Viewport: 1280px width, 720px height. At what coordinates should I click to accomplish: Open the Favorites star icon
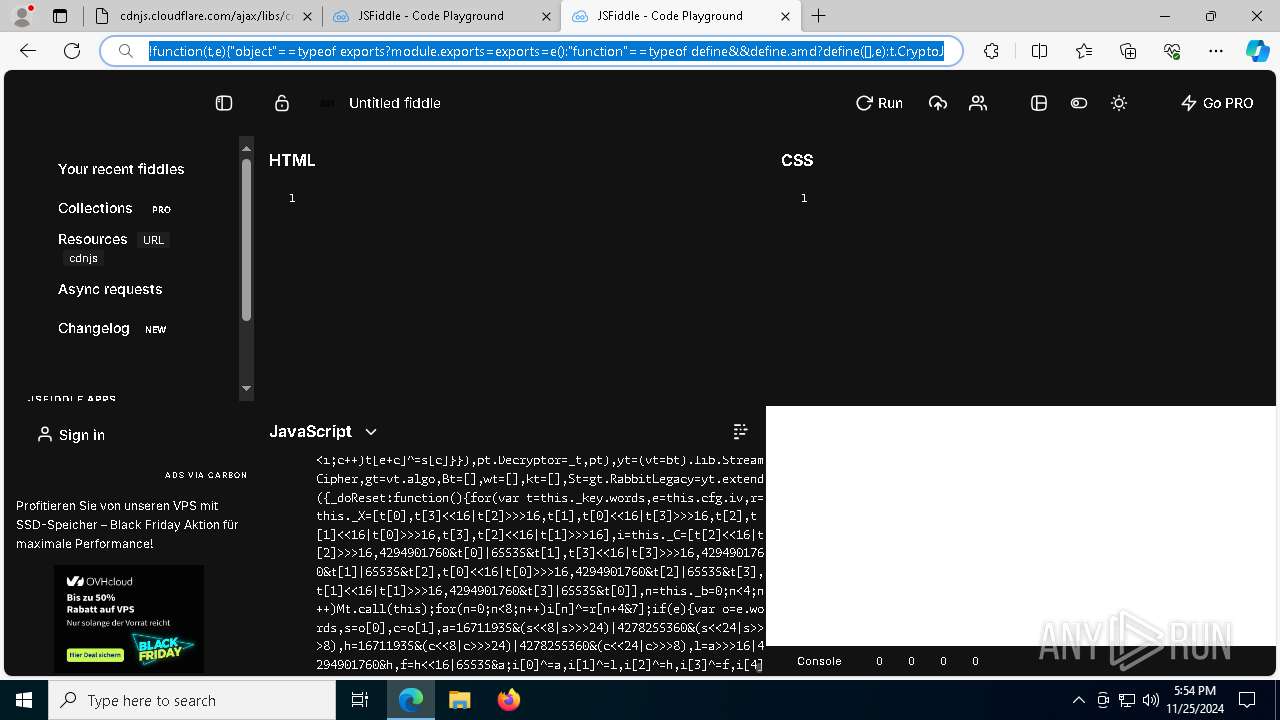(1084, 51)
